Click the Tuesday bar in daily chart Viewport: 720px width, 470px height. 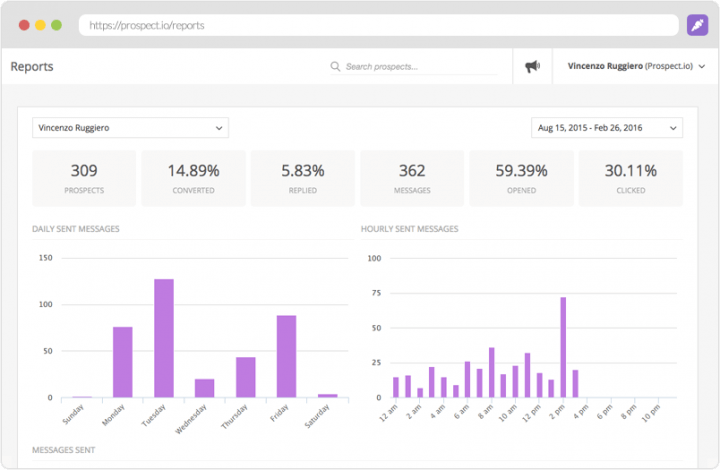(x=164, y=338)
